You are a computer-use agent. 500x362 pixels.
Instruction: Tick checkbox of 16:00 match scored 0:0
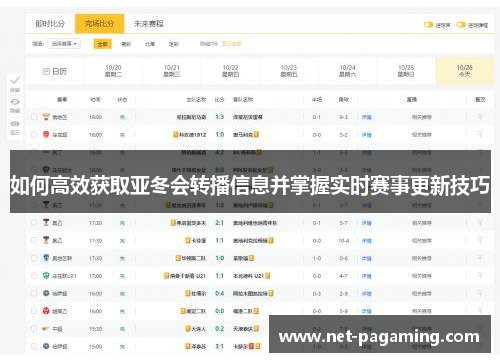34,311
